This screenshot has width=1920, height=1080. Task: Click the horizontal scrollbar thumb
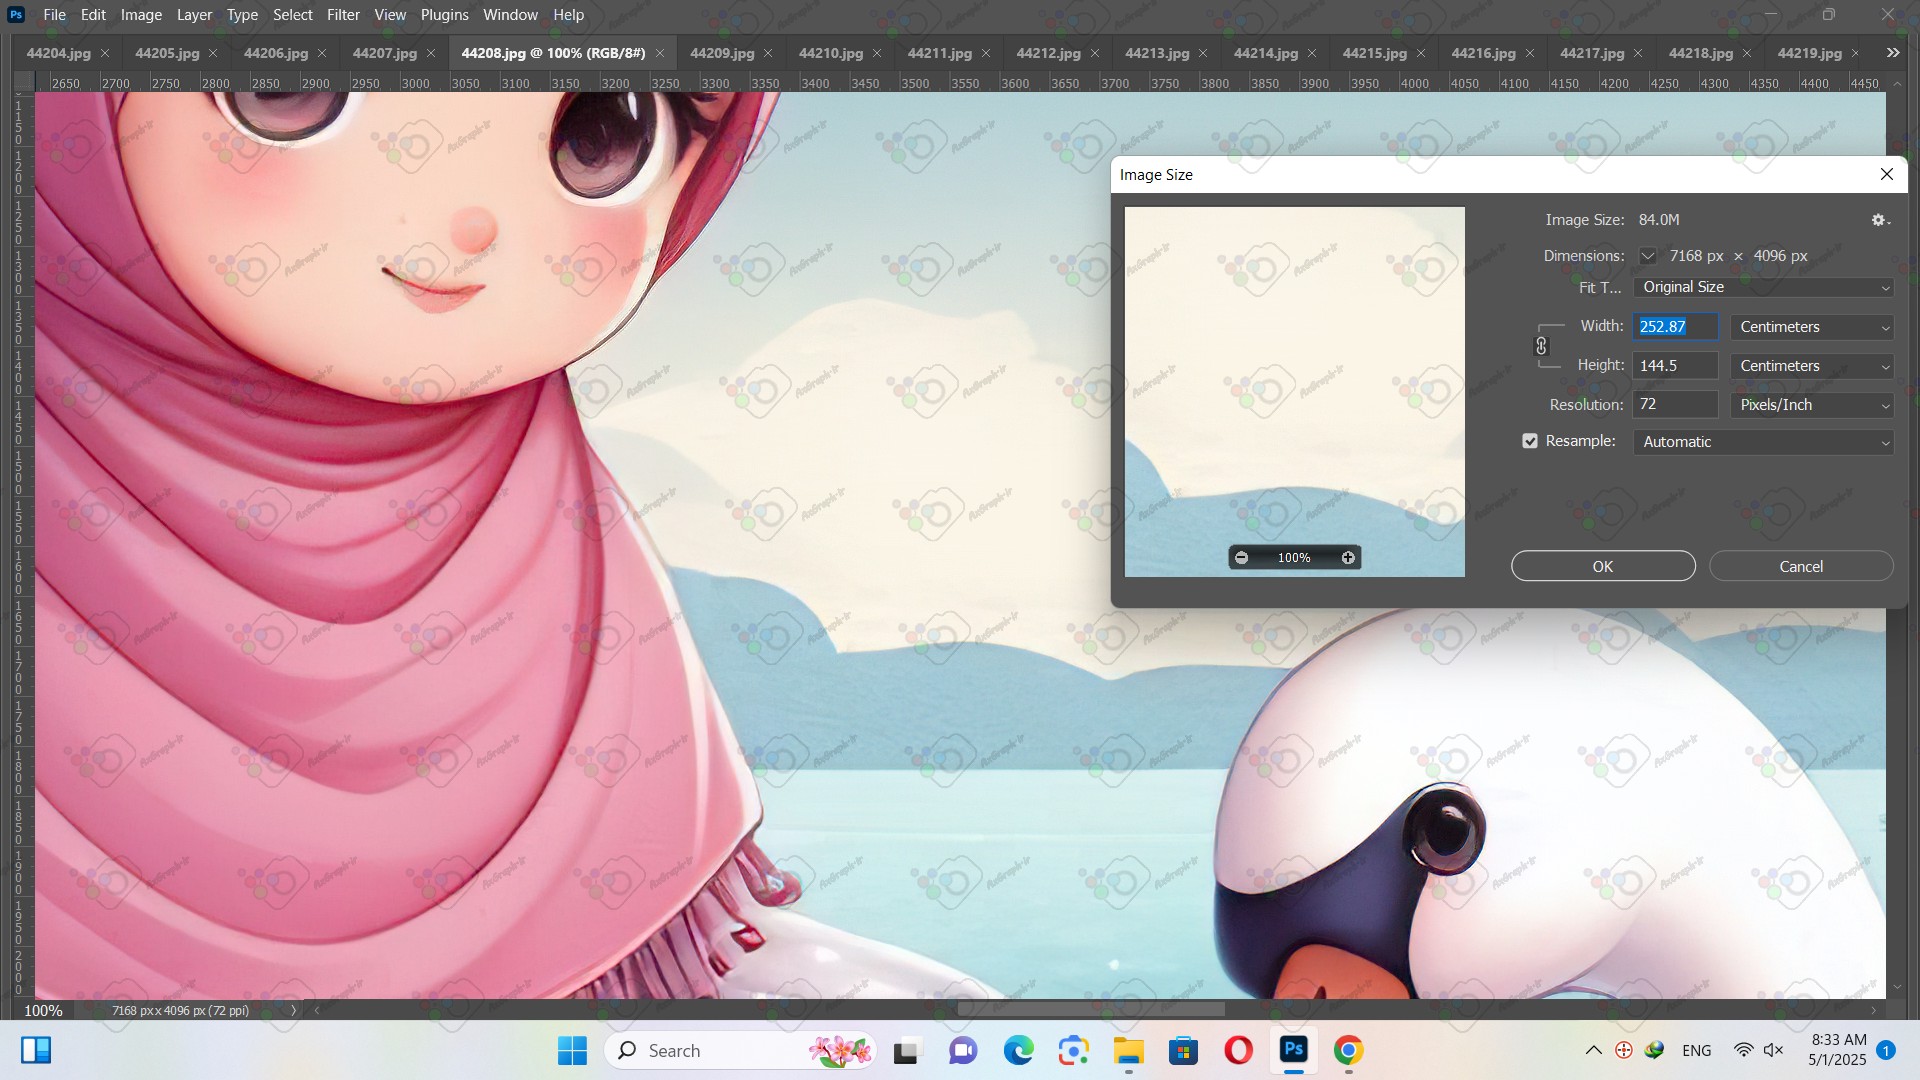[1091, 1010]
